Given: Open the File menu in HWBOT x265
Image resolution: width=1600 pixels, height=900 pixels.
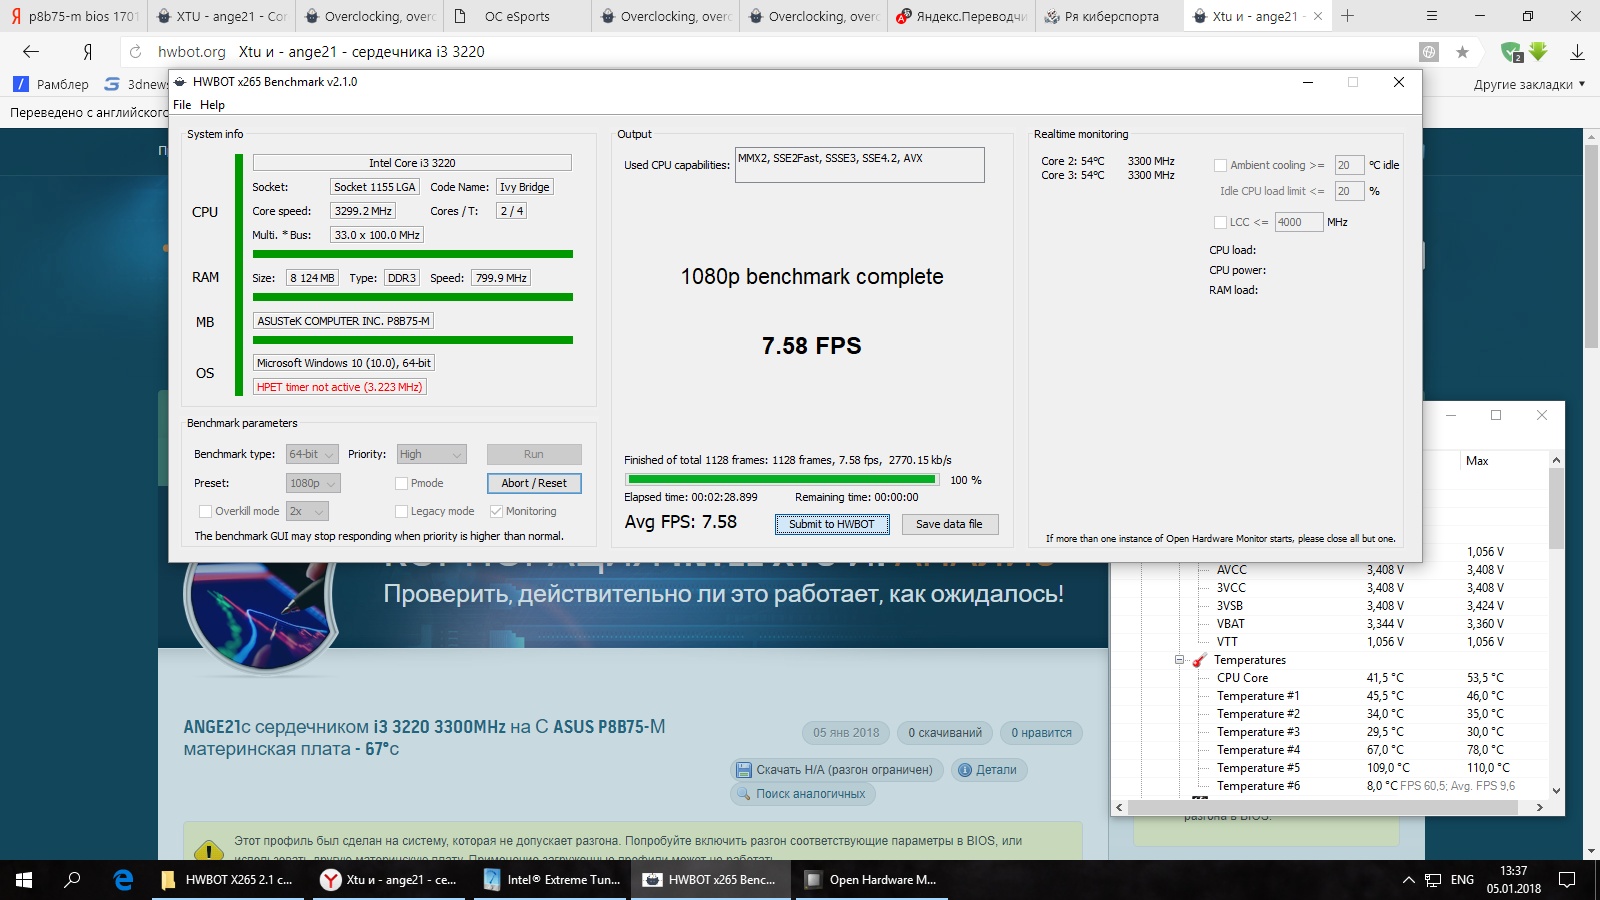Looking at the screenshot, I should click(182, 105).
